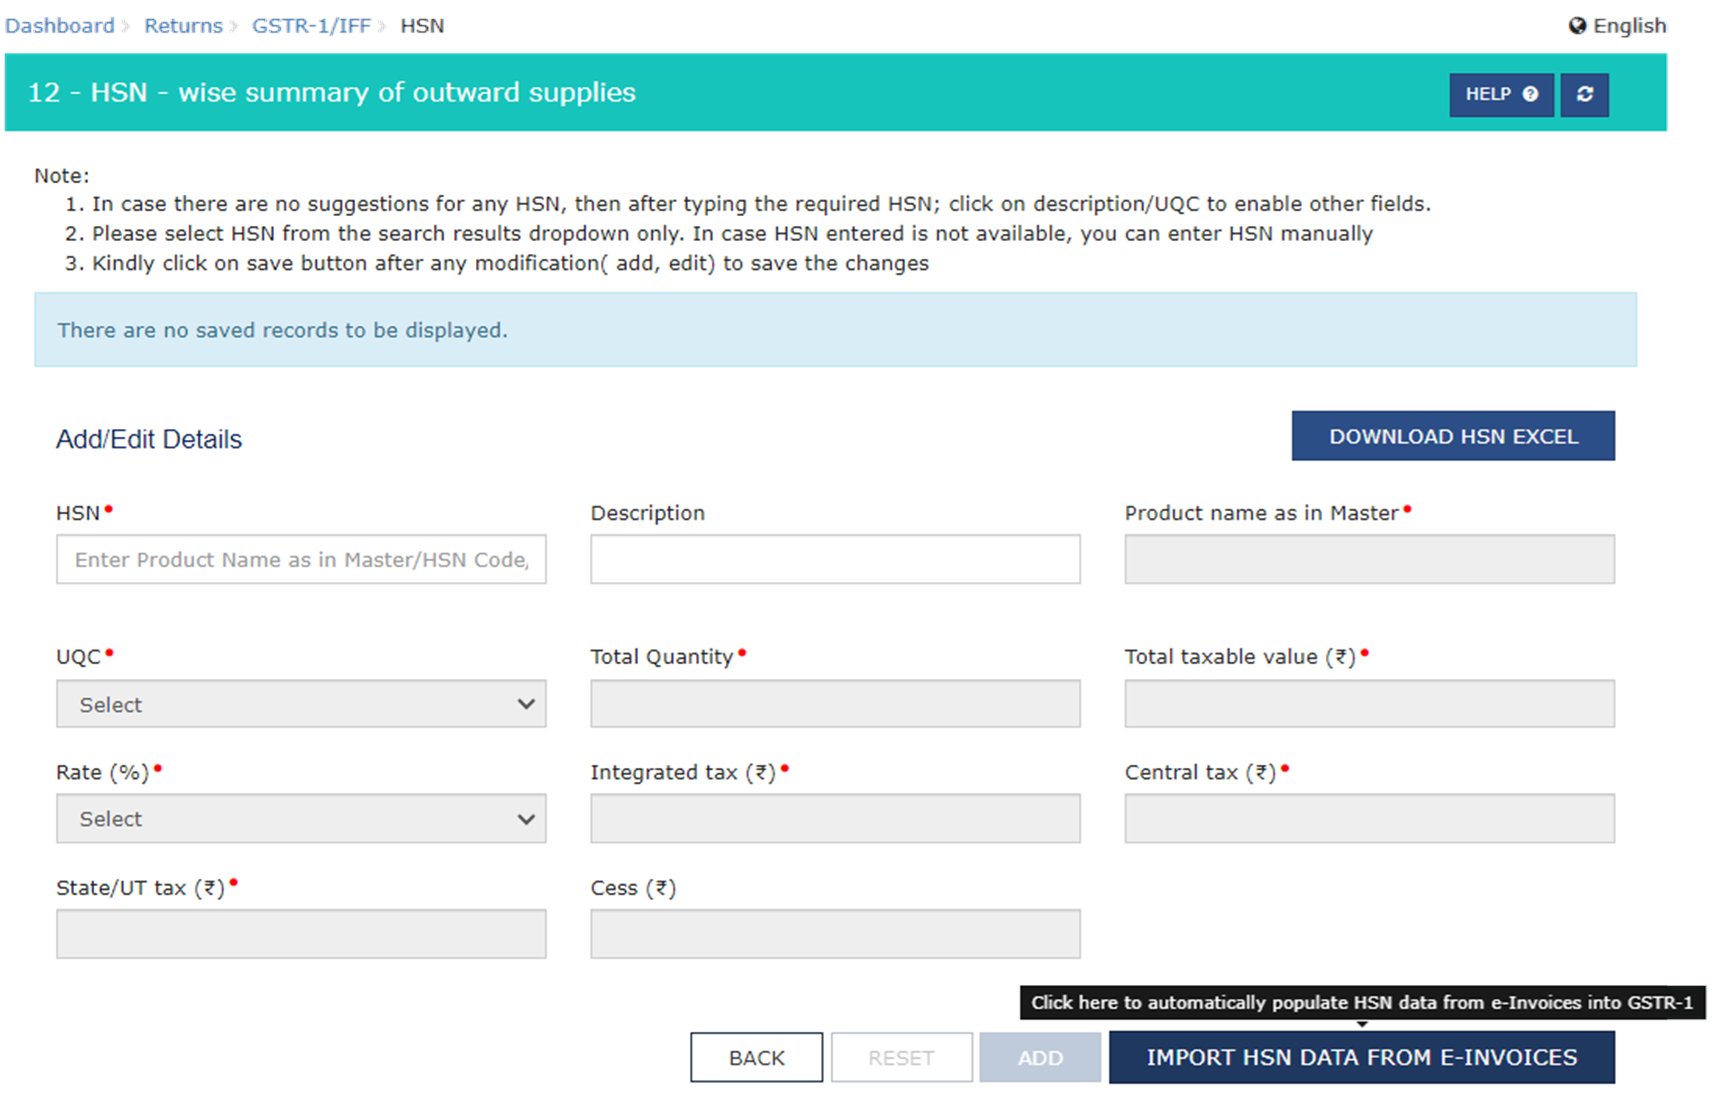Viewport: 1720px width, 1101px height.
Task: Open GSTR-1/IFF breadcrumb link
Action: [x=311, y=26]
